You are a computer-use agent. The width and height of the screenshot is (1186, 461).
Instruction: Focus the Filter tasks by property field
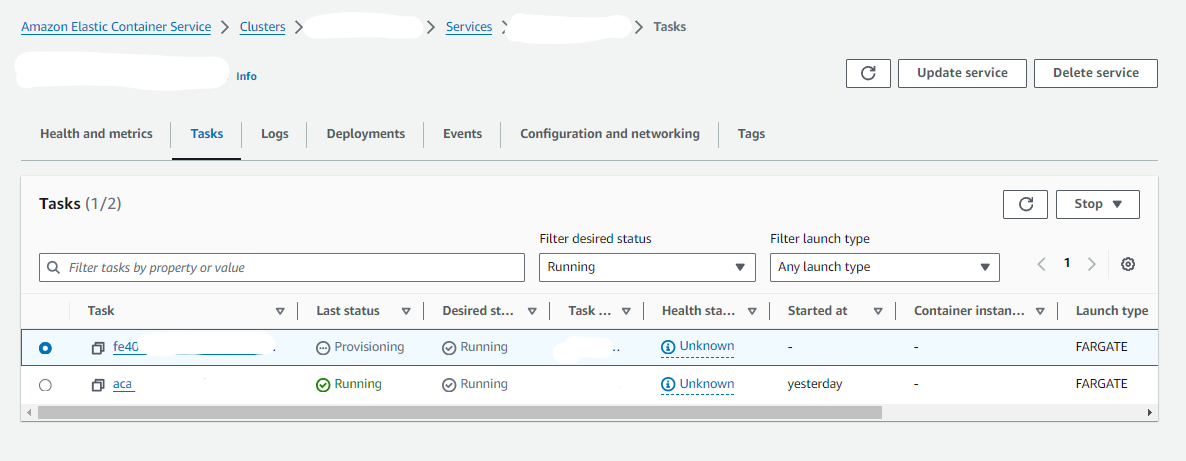pos(281,268)
